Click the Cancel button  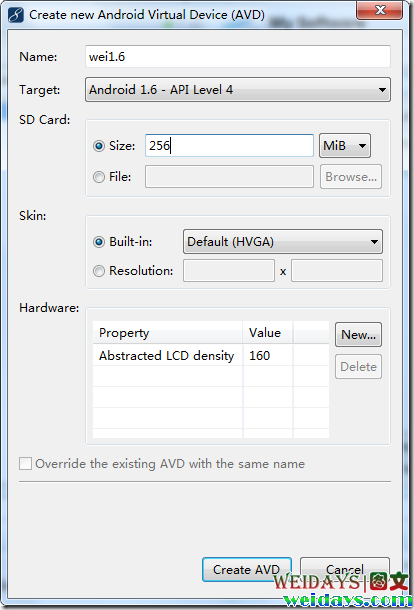coord(345,570)
